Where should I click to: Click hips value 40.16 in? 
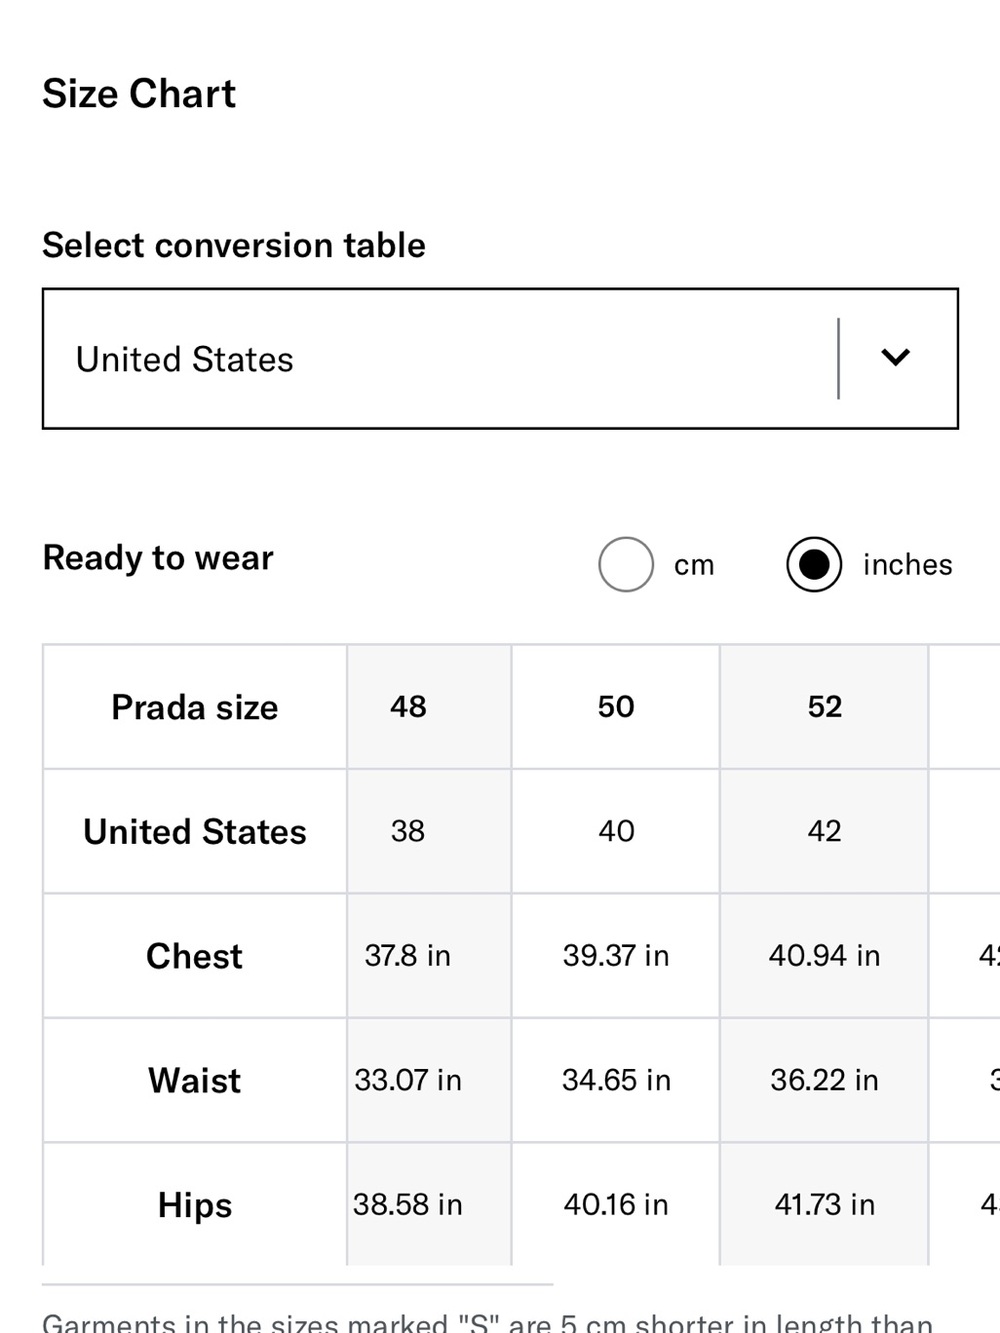coord(616,1205)
